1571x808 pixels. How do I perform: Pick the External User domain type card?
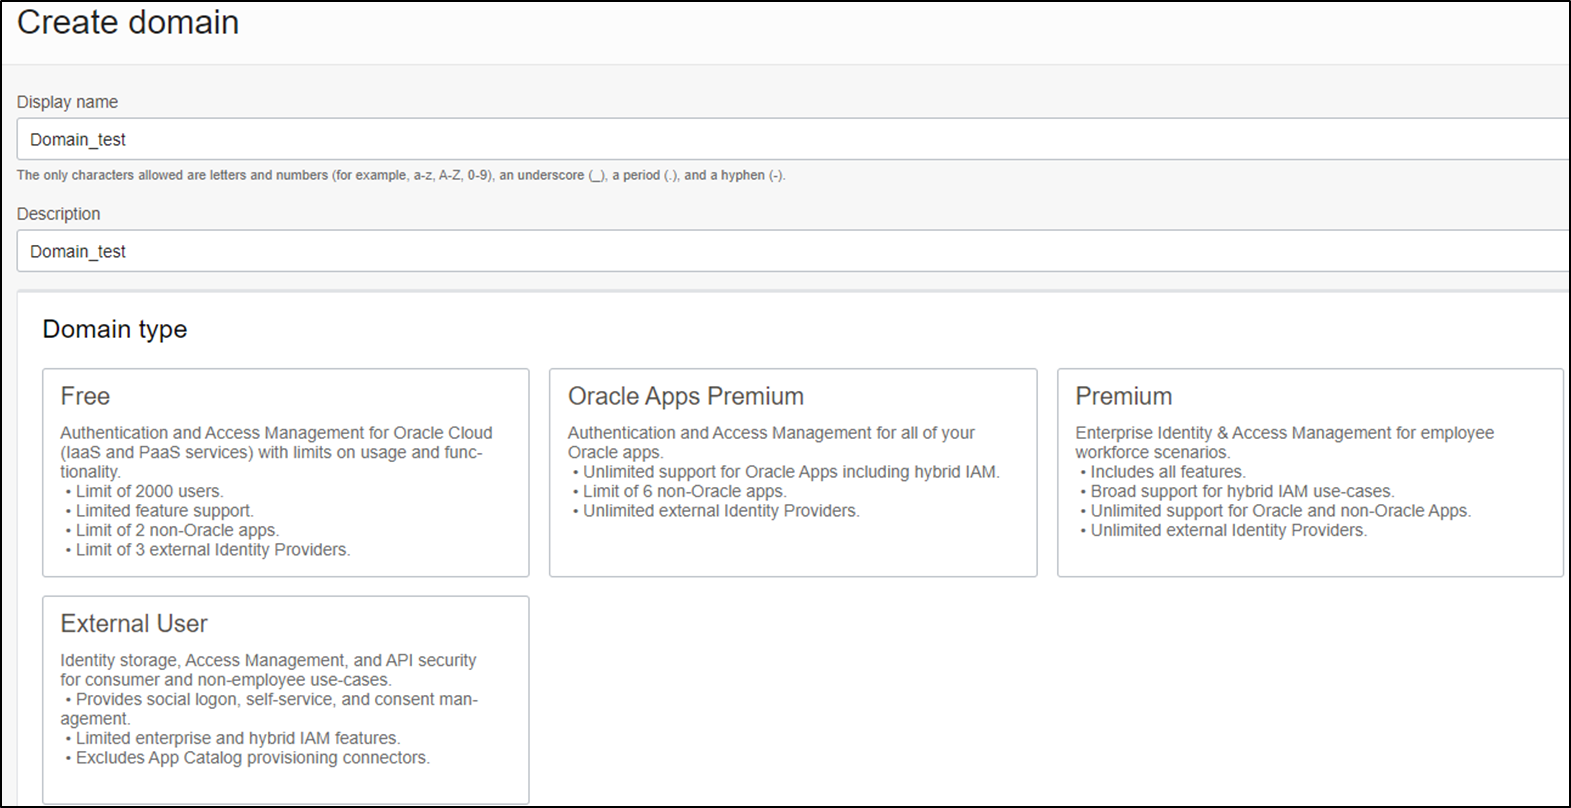(x=286, y=700)
